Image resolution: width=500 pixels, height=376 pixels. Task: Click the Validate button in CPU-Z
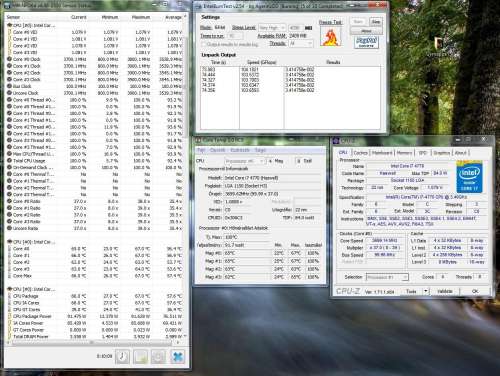(444, 291)
